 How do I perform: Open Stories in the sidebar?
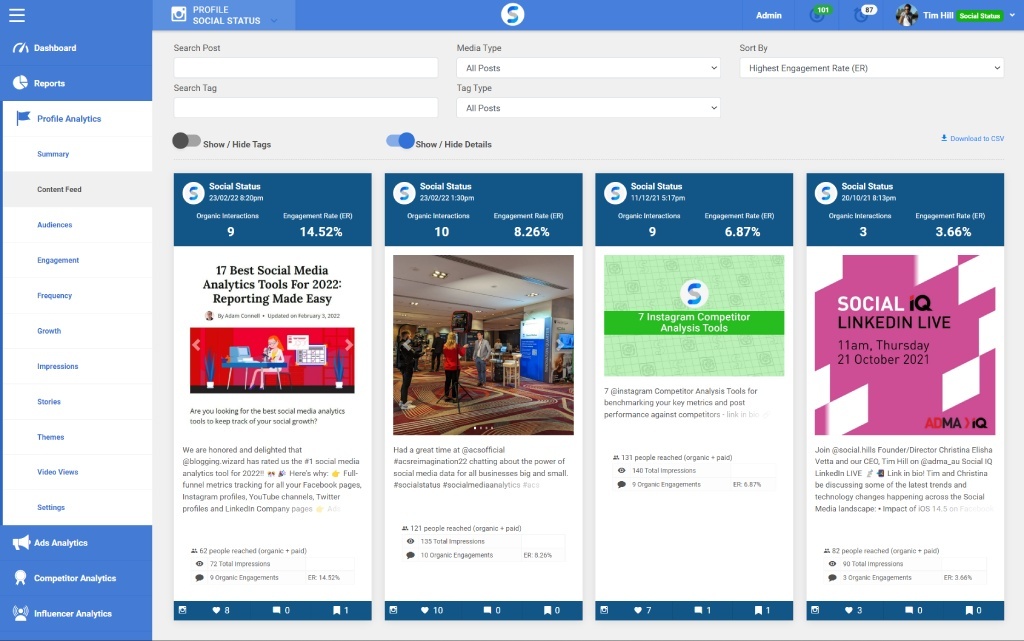pos(49,401)
